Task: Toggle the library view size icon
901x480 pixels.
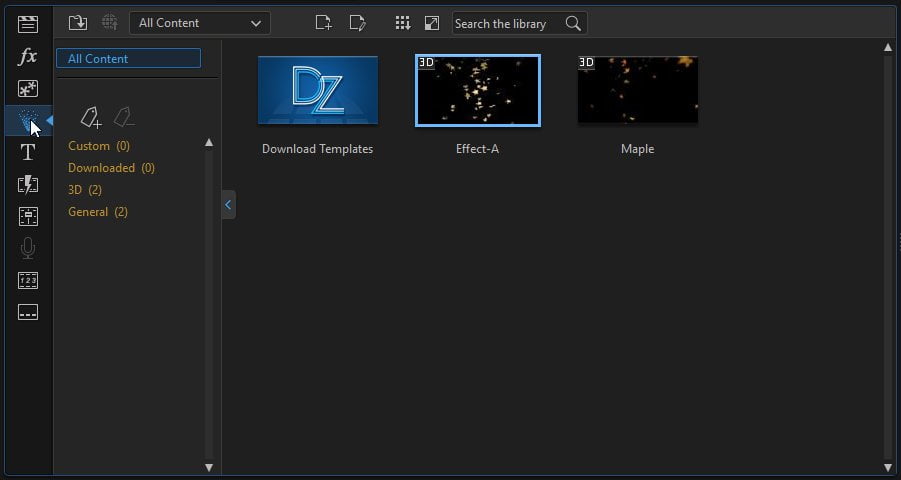Action: 432,23
